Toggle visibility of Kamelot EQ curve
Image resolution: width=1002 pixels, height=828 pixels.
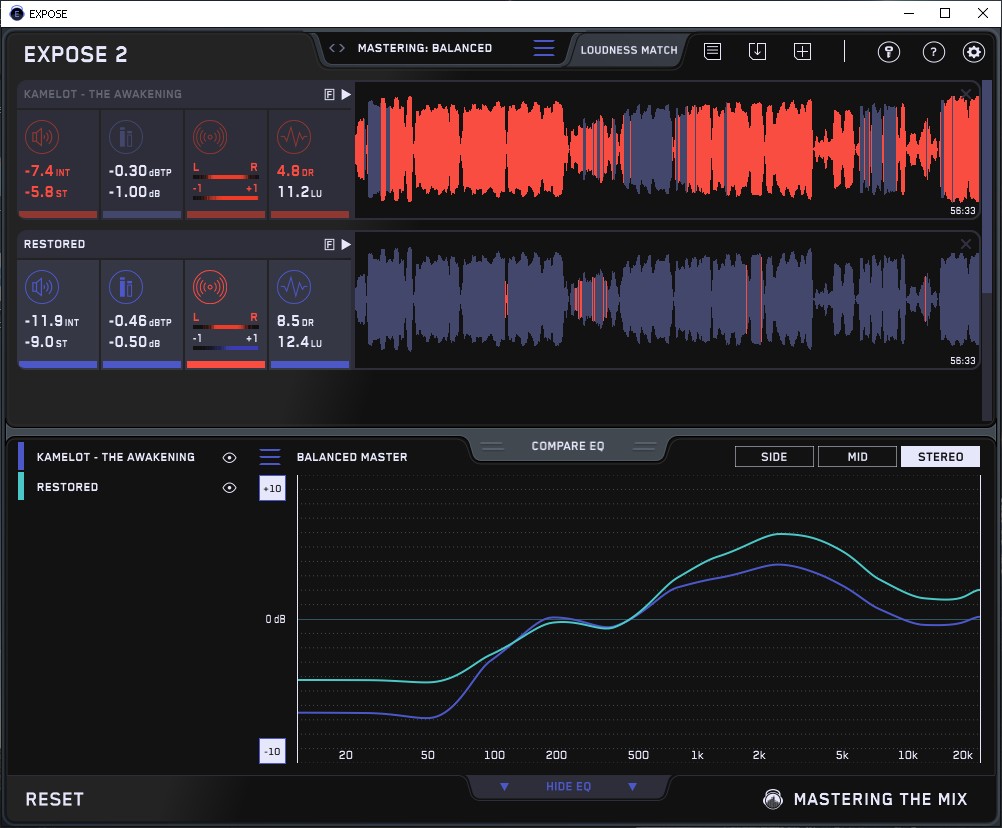tap(229, 457)
